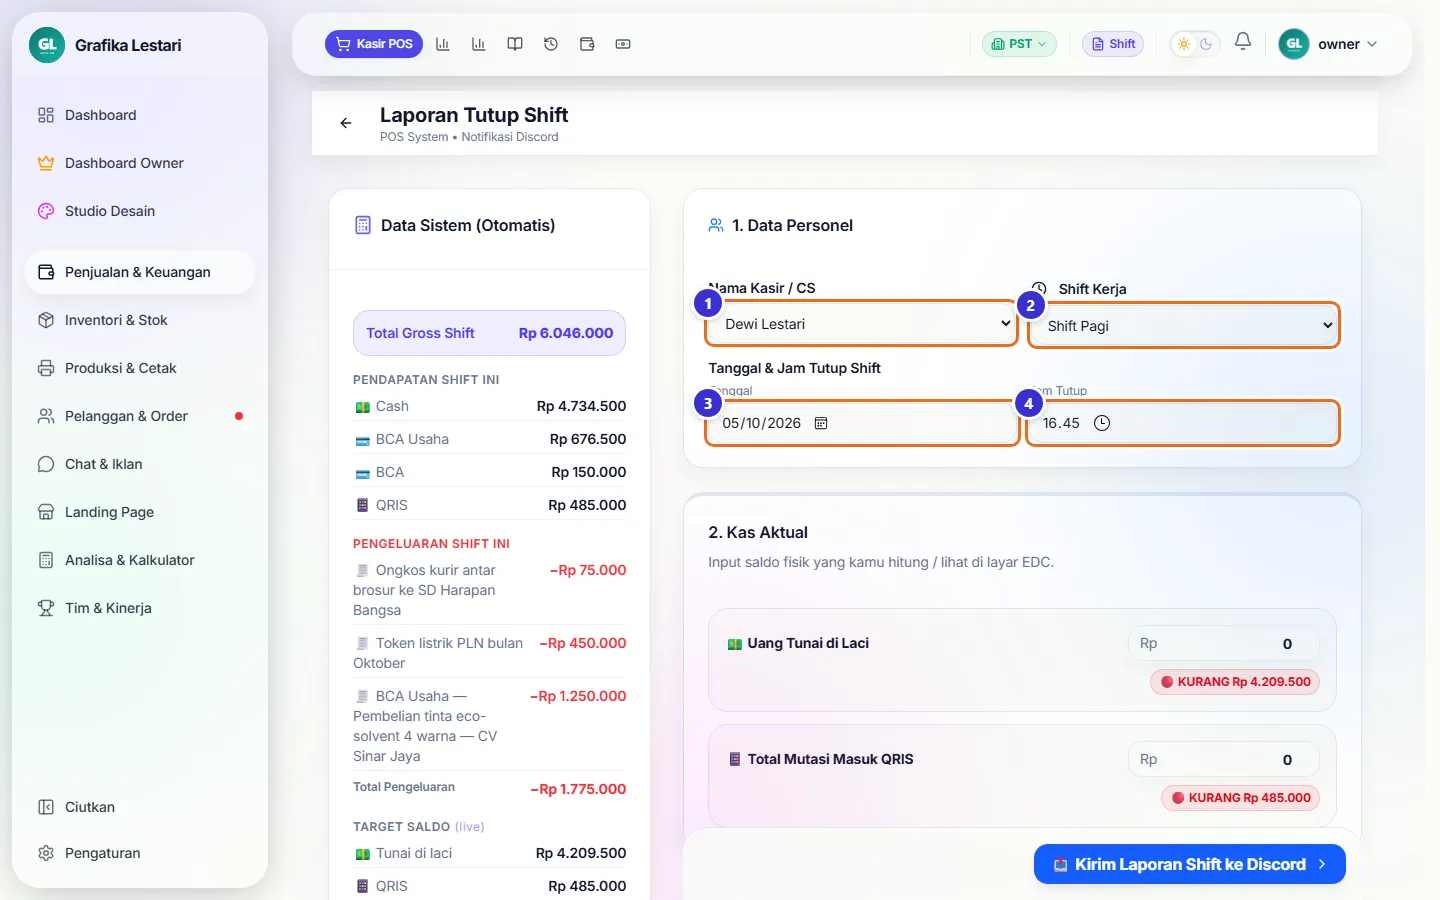Switch to light mode sun icon
The width and height of the screenshot is (1440, 900).
[1184, 44]
